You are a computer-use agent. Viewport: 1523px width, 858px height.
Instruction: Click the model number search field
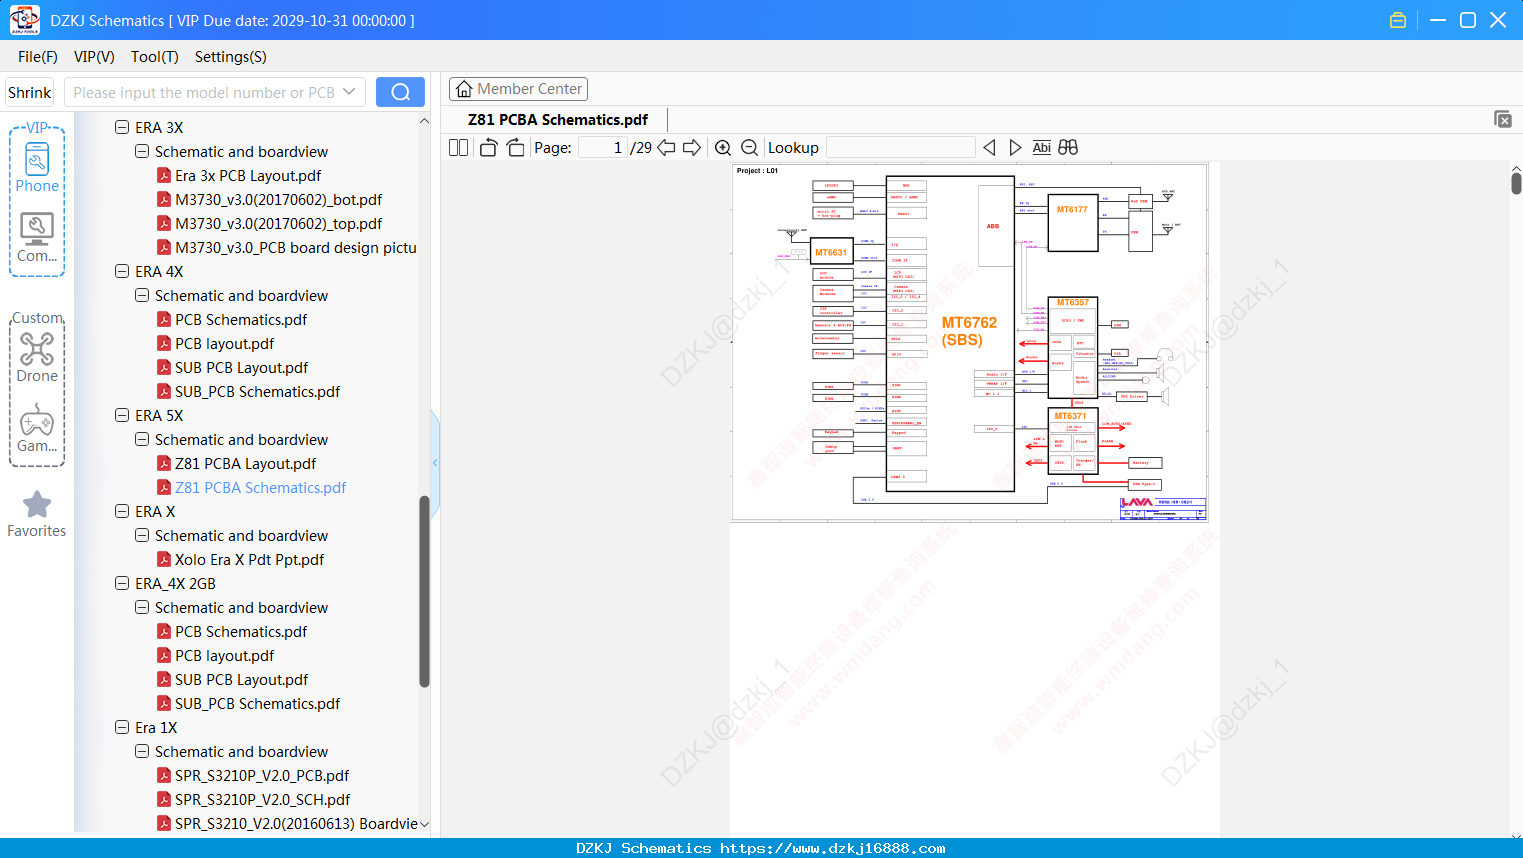pos(204,92)
